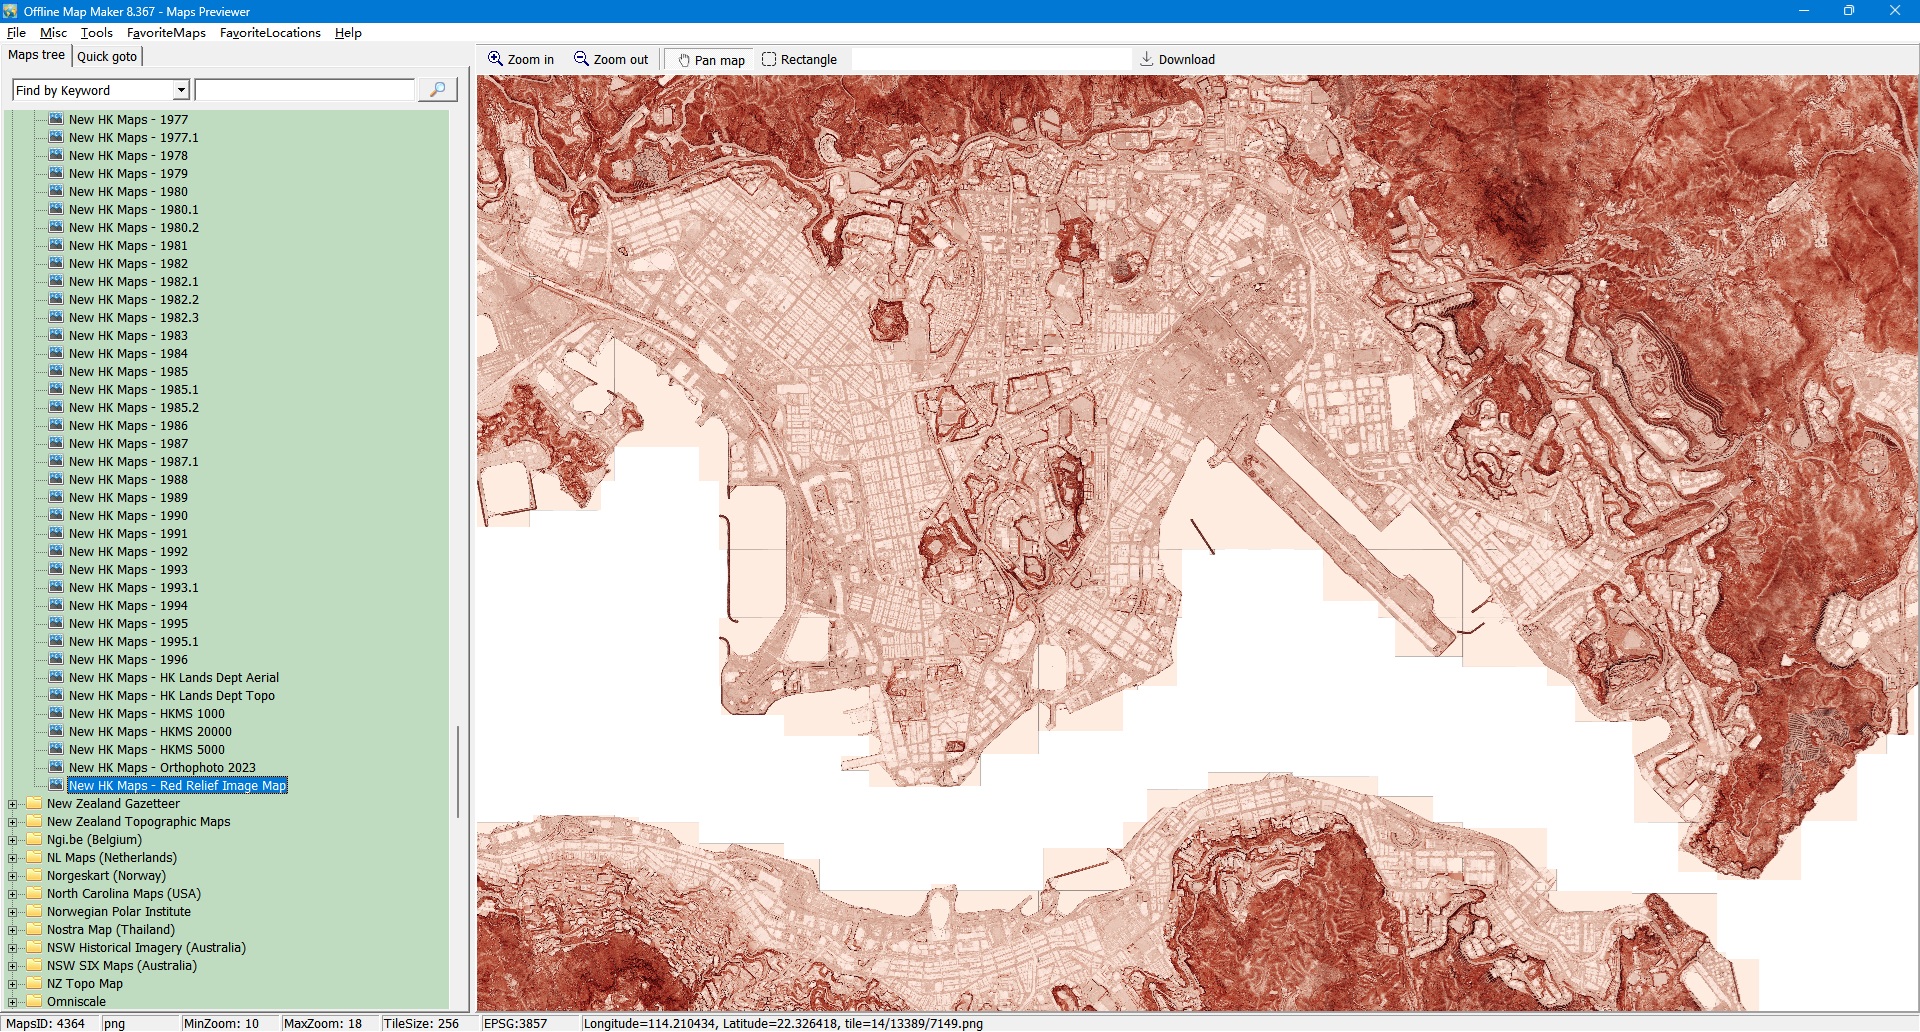This screenshot has height=1032, width=1920.
Task: Expand the New Zealand Gazetteer folder
Action: [13, 804]
